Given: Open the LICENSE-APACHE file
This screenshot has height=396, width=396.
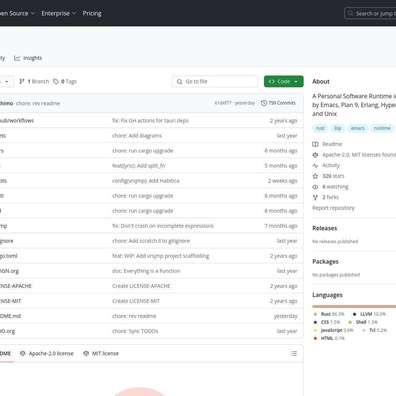Looking at the screenshot, I should pos(15,286).
